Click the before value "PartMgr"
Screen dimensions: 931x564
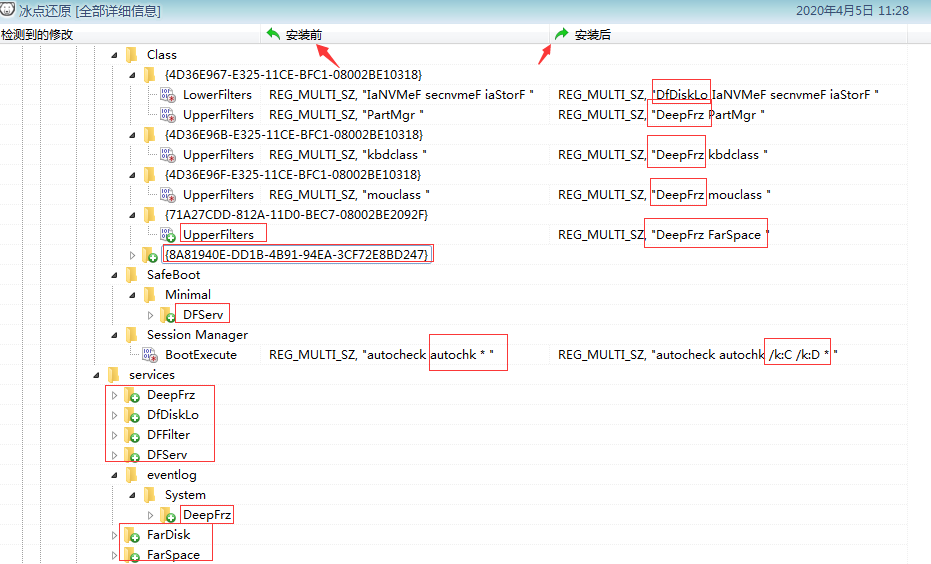click(x=393, y=115)
